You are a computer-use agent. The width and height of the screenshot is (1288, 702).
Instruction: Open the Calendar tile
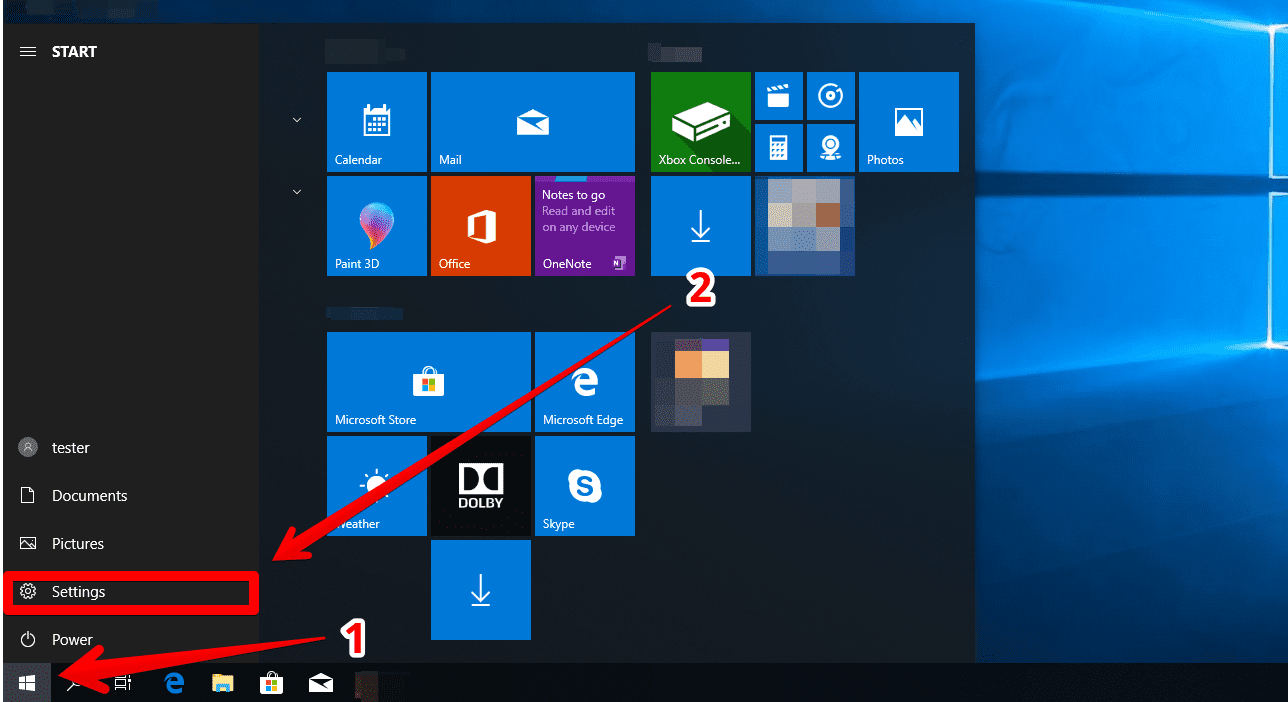click(x=377, y=122)
